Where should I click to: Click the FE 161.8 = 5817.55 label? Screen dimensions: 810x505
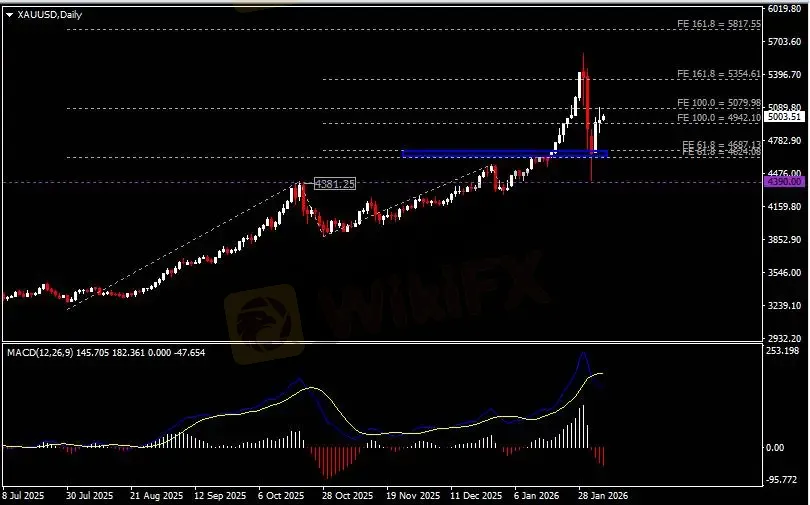719,24
